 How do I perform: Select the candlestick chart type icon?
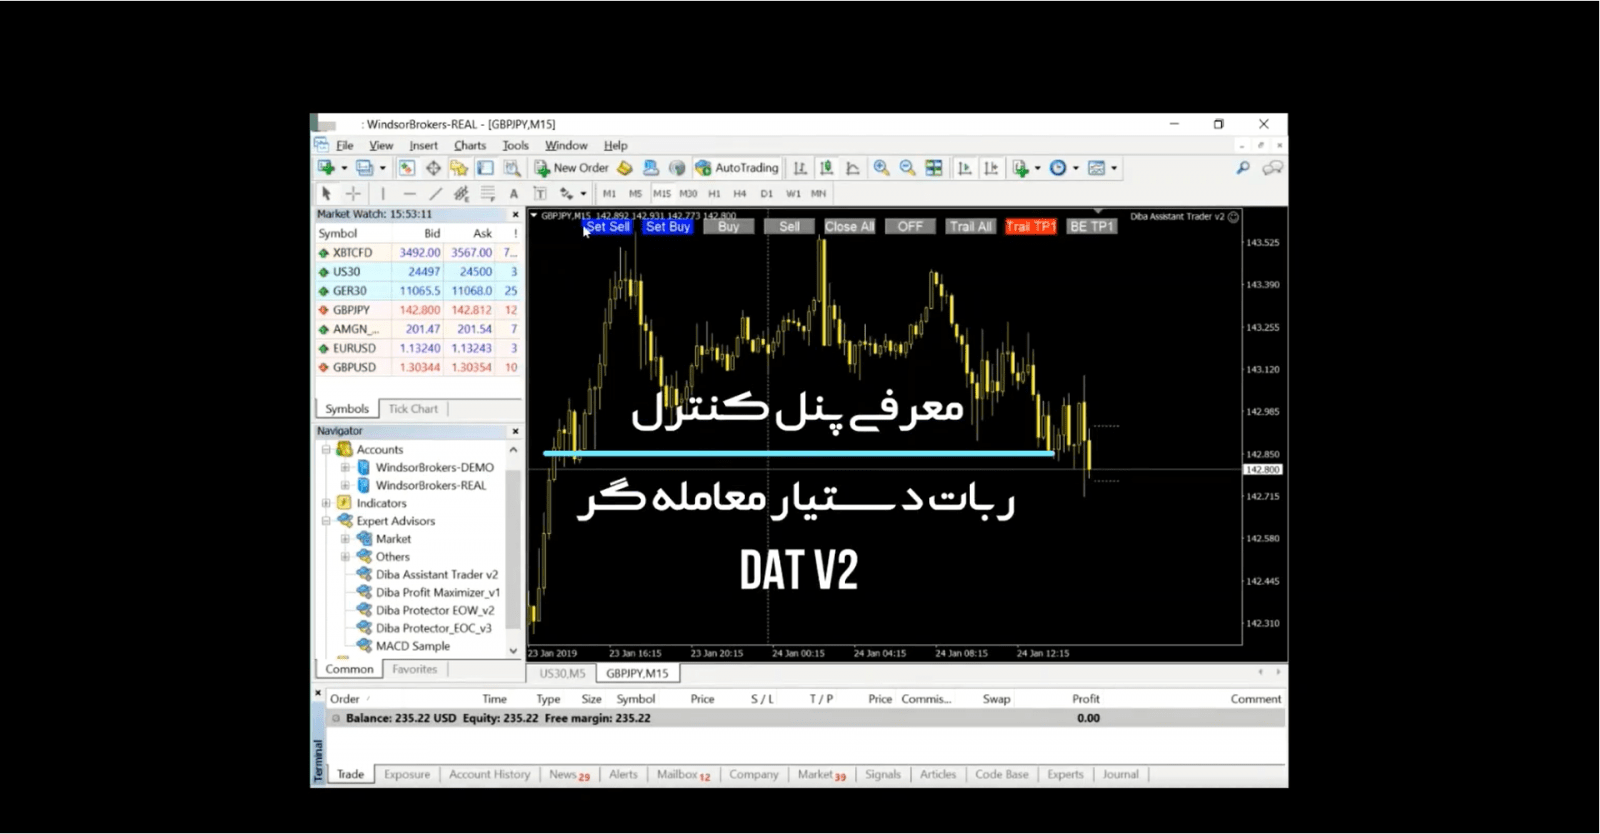[x=826, y=168]
